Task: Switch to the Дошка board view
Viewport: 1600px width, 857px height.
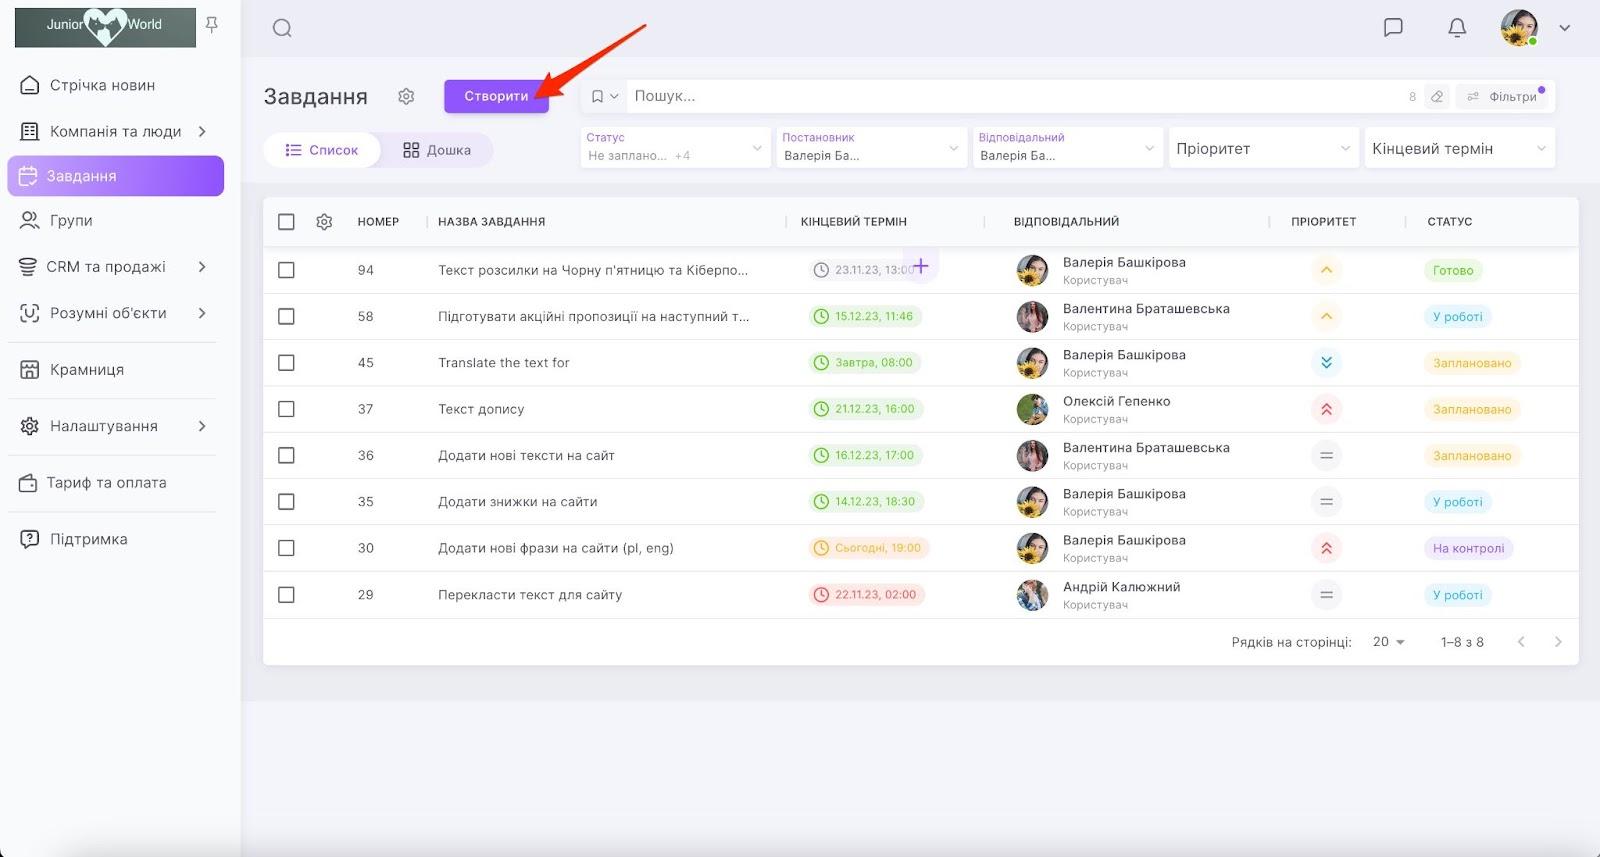Action: click(x=437, y=150)
